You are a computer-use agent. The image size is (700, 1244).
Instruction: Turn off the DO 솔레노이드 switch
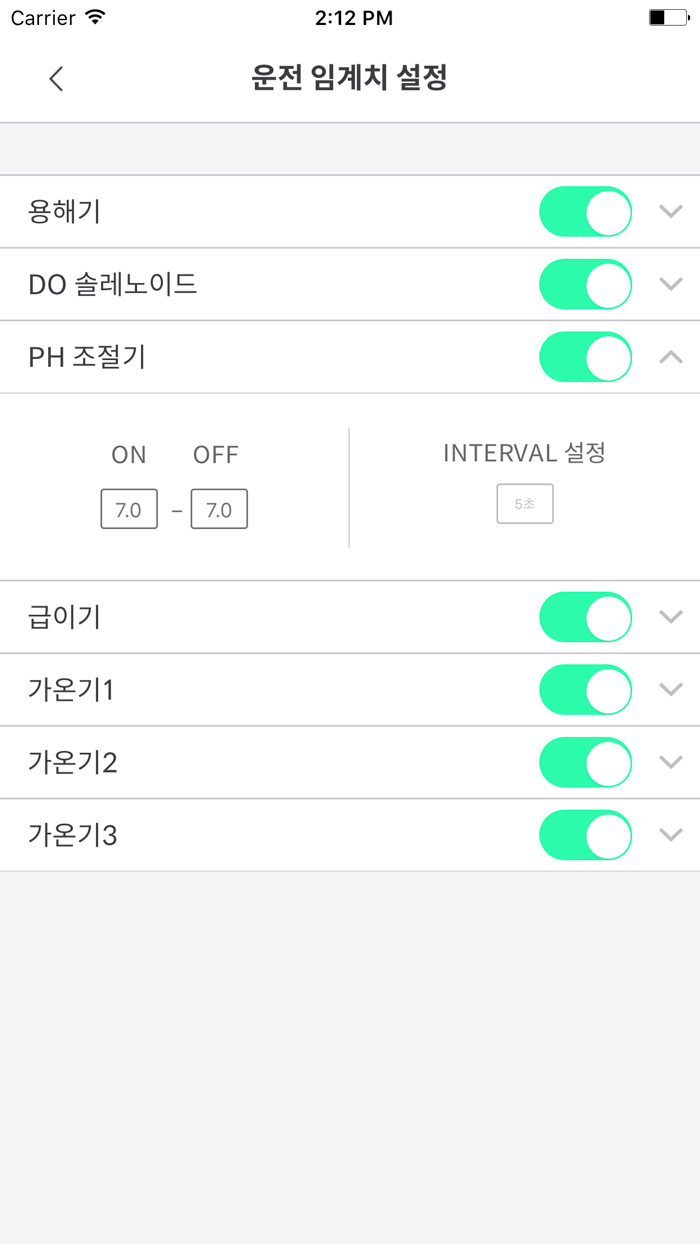[585, 284]
